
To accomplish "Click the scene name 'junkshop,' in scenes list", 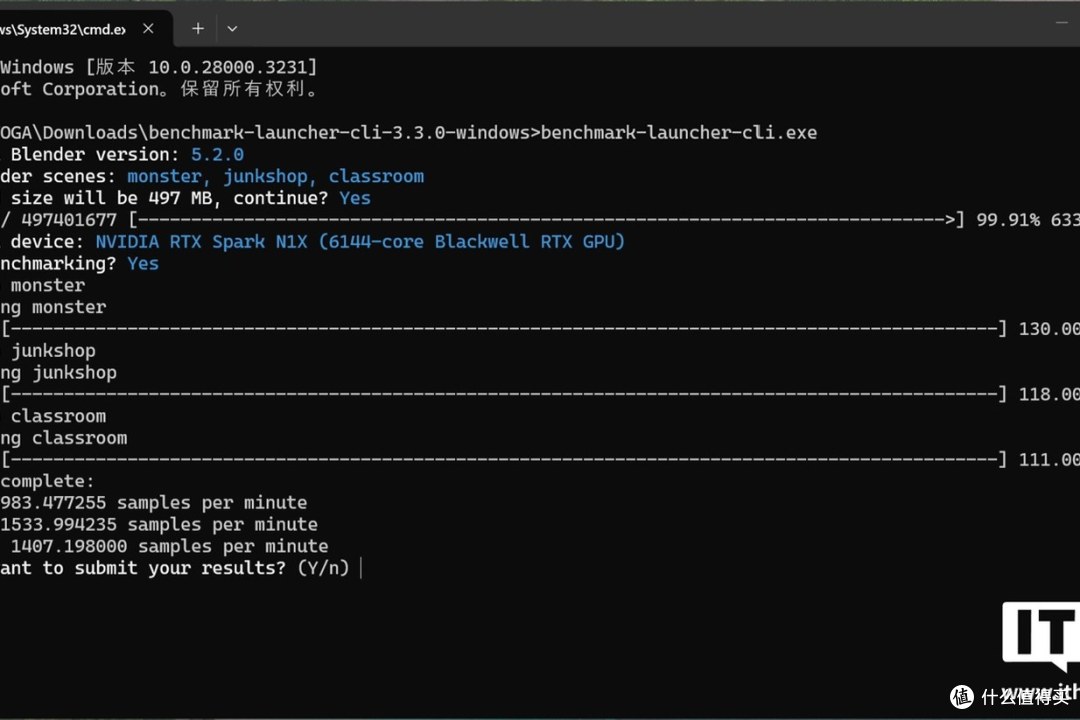I will pos(269,176).
